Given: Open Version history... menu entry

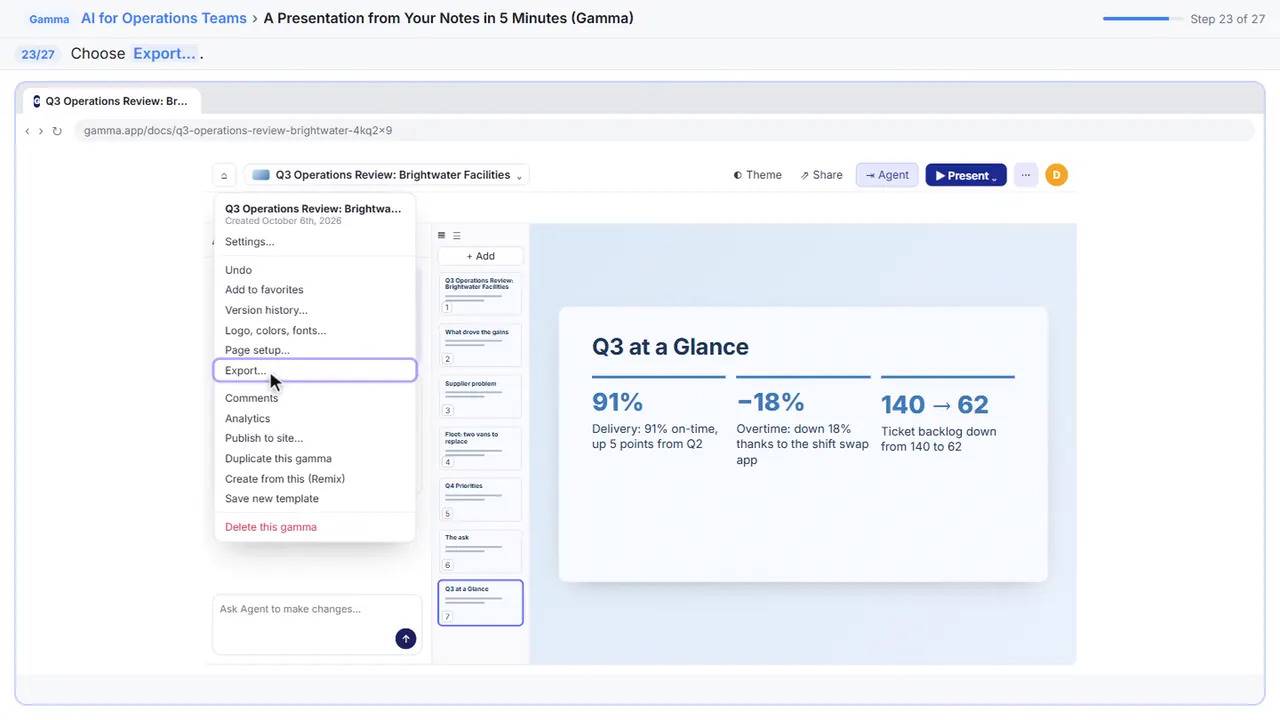Looking at the screenshot, I should pyautogui.click(x=315, y=310).
